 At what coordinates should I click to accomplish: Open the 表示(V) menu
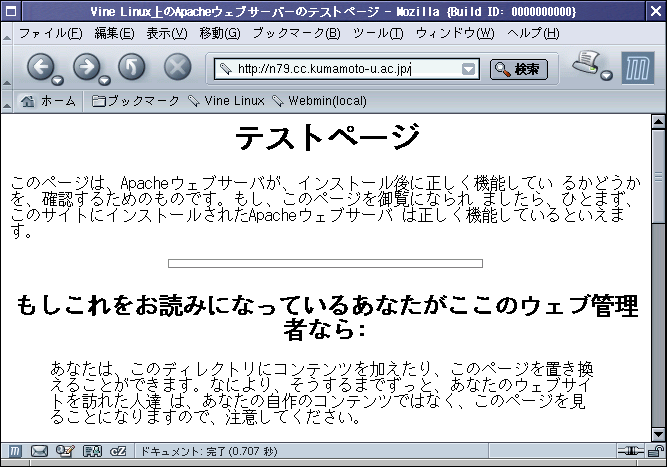[x=167, y=33]
